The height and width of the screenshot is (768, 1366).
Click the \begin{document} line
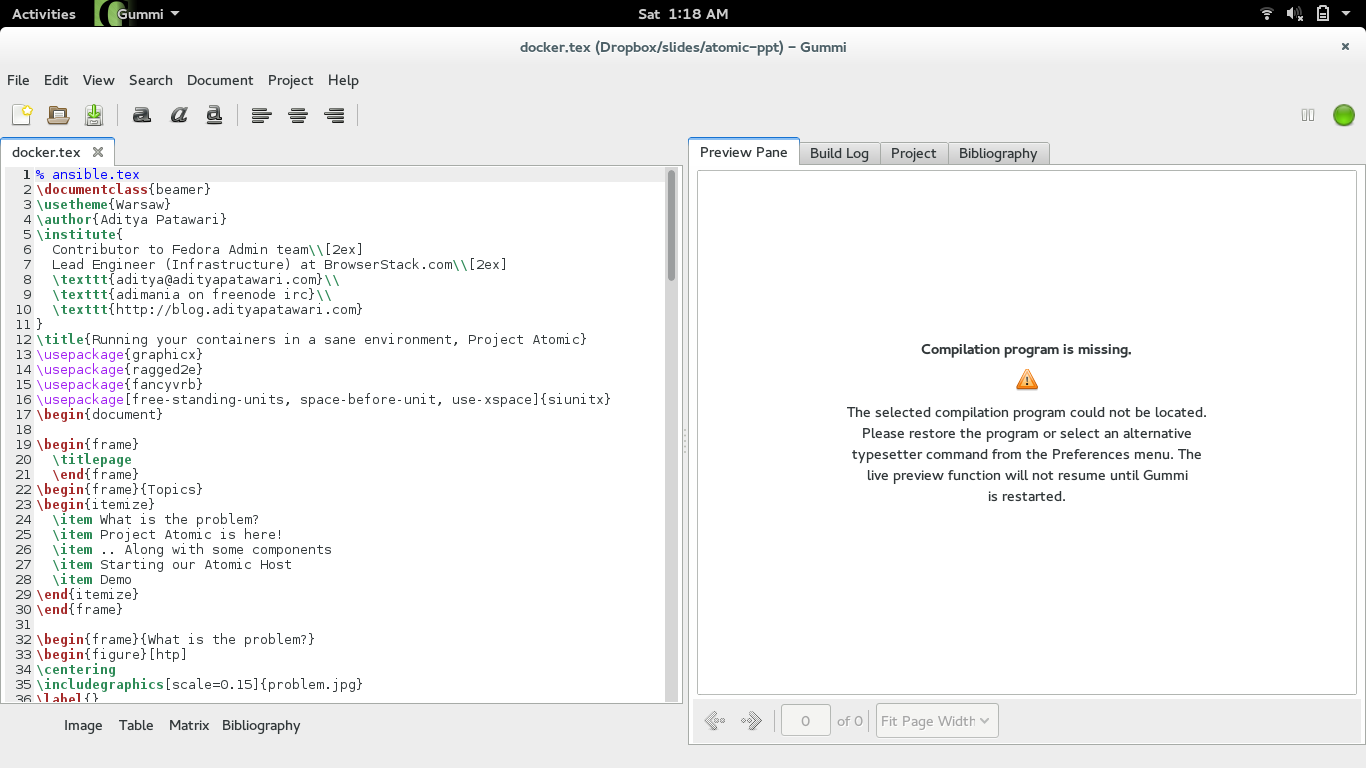point(100,414)
